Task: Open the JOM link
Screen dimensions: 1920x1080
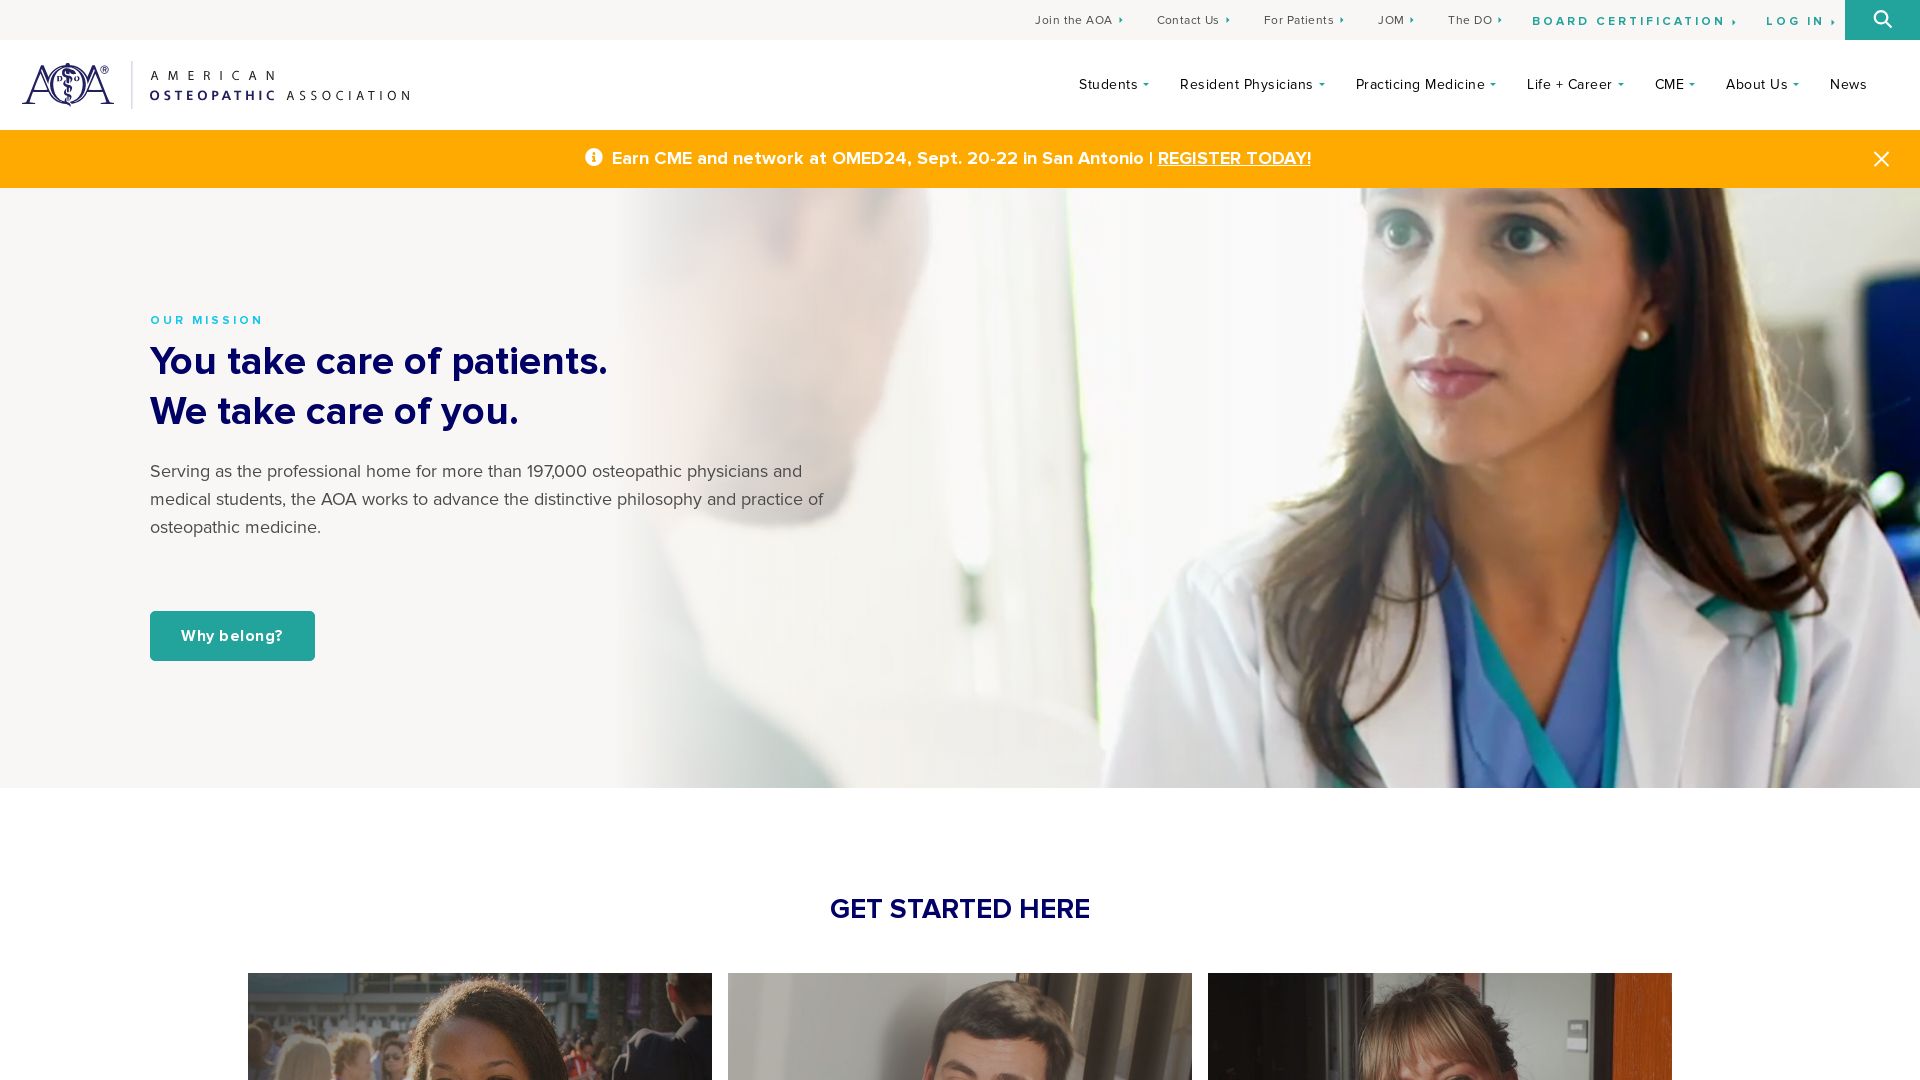Action: 1396,20
